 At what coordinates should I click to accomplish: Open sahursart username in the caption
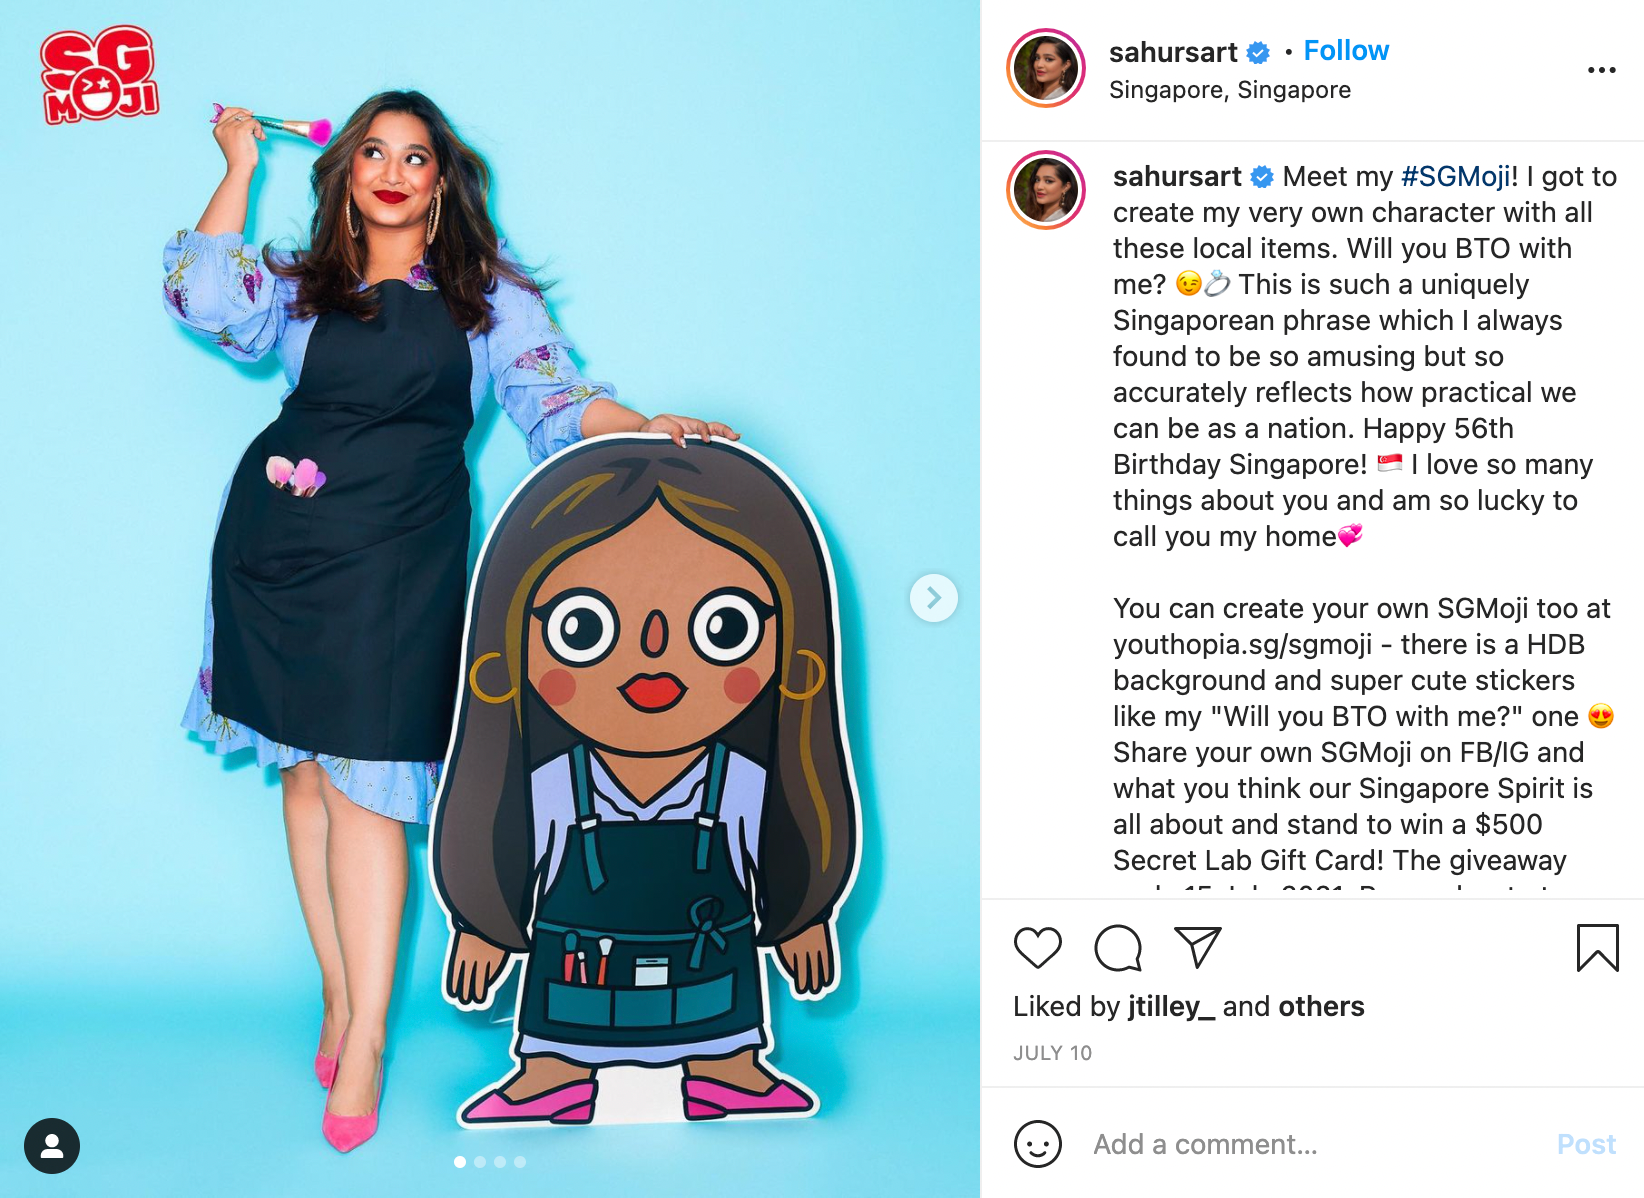coord(1177,177)
